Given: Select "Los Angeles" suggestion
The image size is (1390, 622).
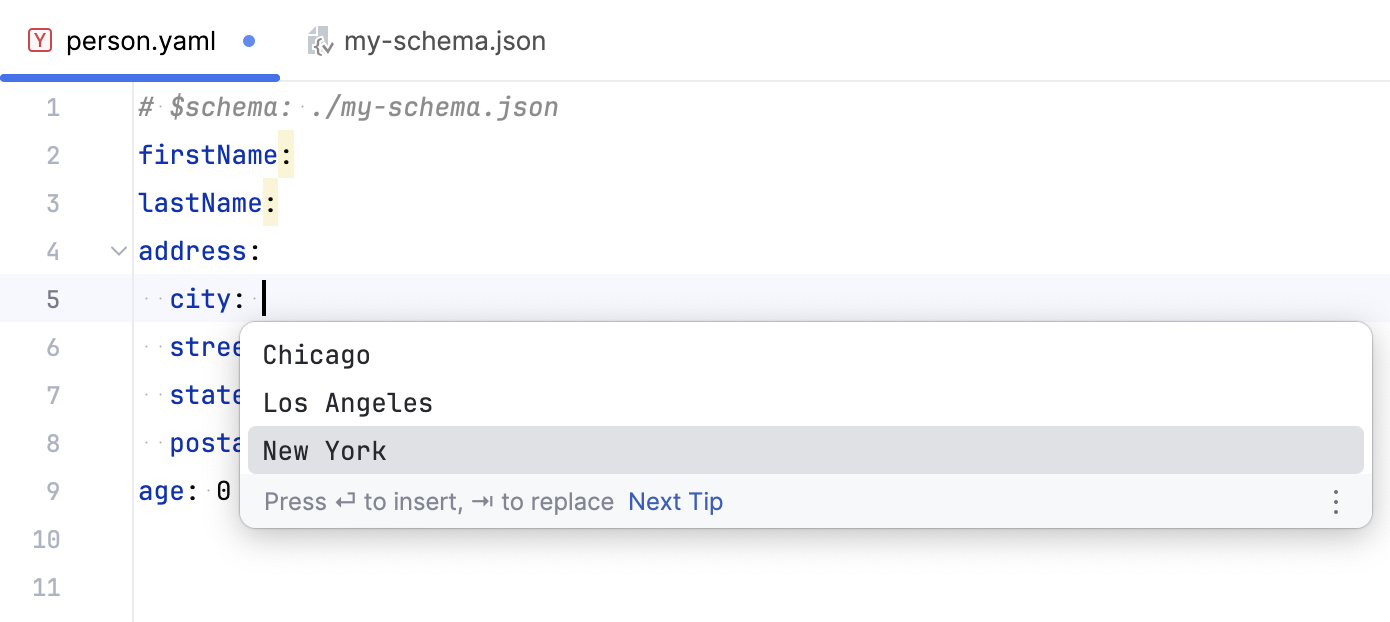Looking at the screenshot, I should (x=347, y=402).
